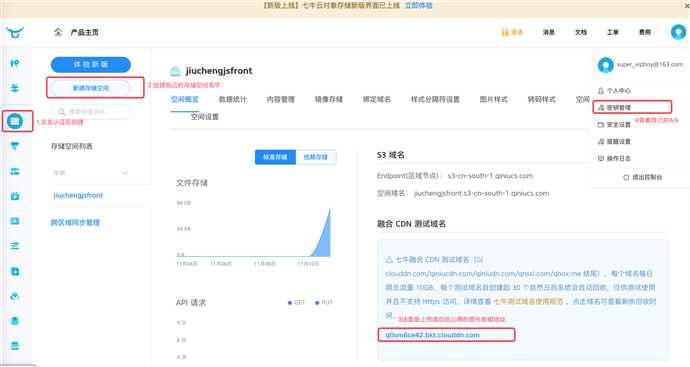Open the funnel-shaped sidebar icon

pyautogui.click(x=15, y=146)
